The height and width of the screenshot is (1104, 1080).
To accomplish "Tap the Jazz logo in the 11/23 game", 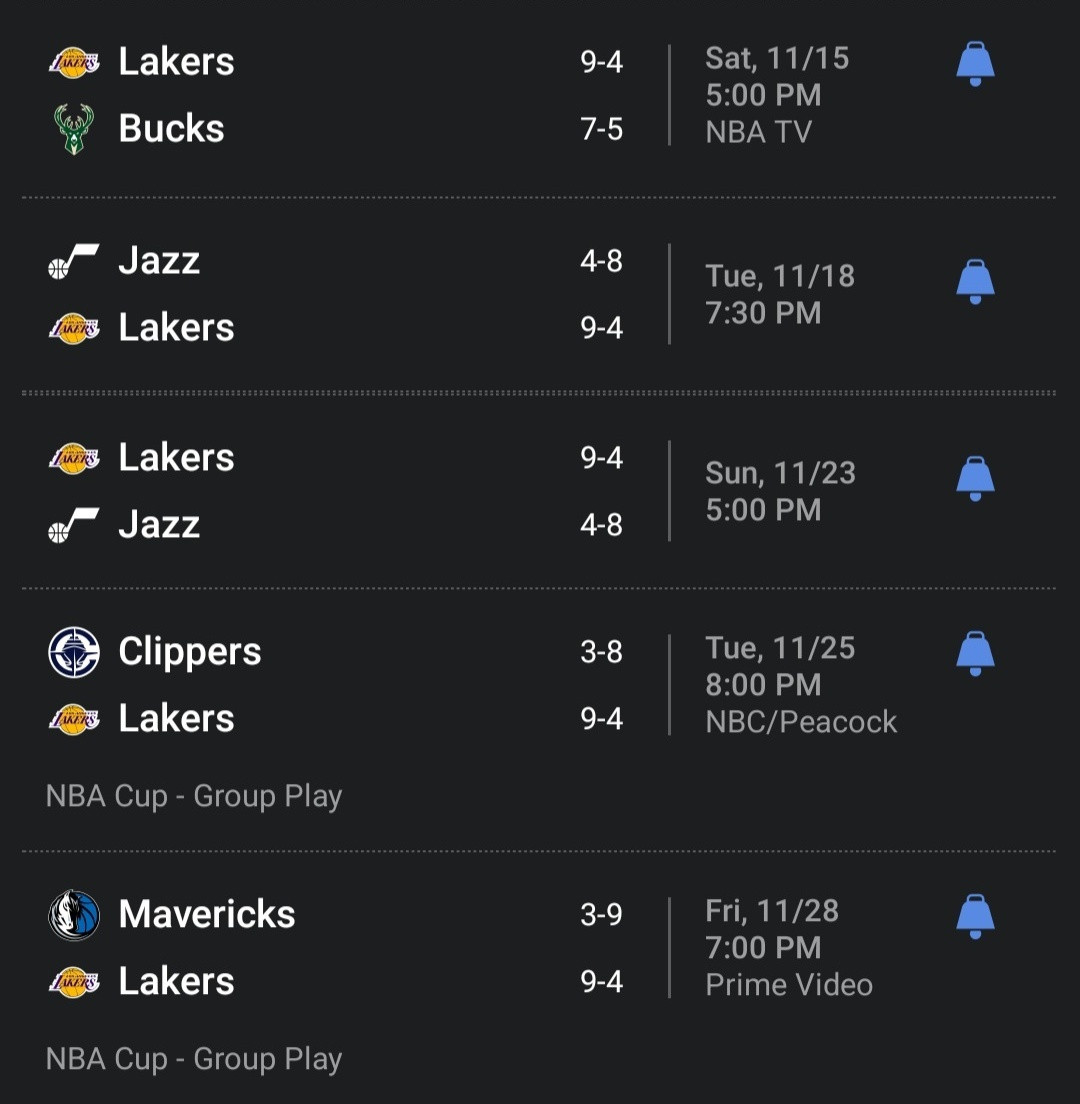I will point(74,525).
